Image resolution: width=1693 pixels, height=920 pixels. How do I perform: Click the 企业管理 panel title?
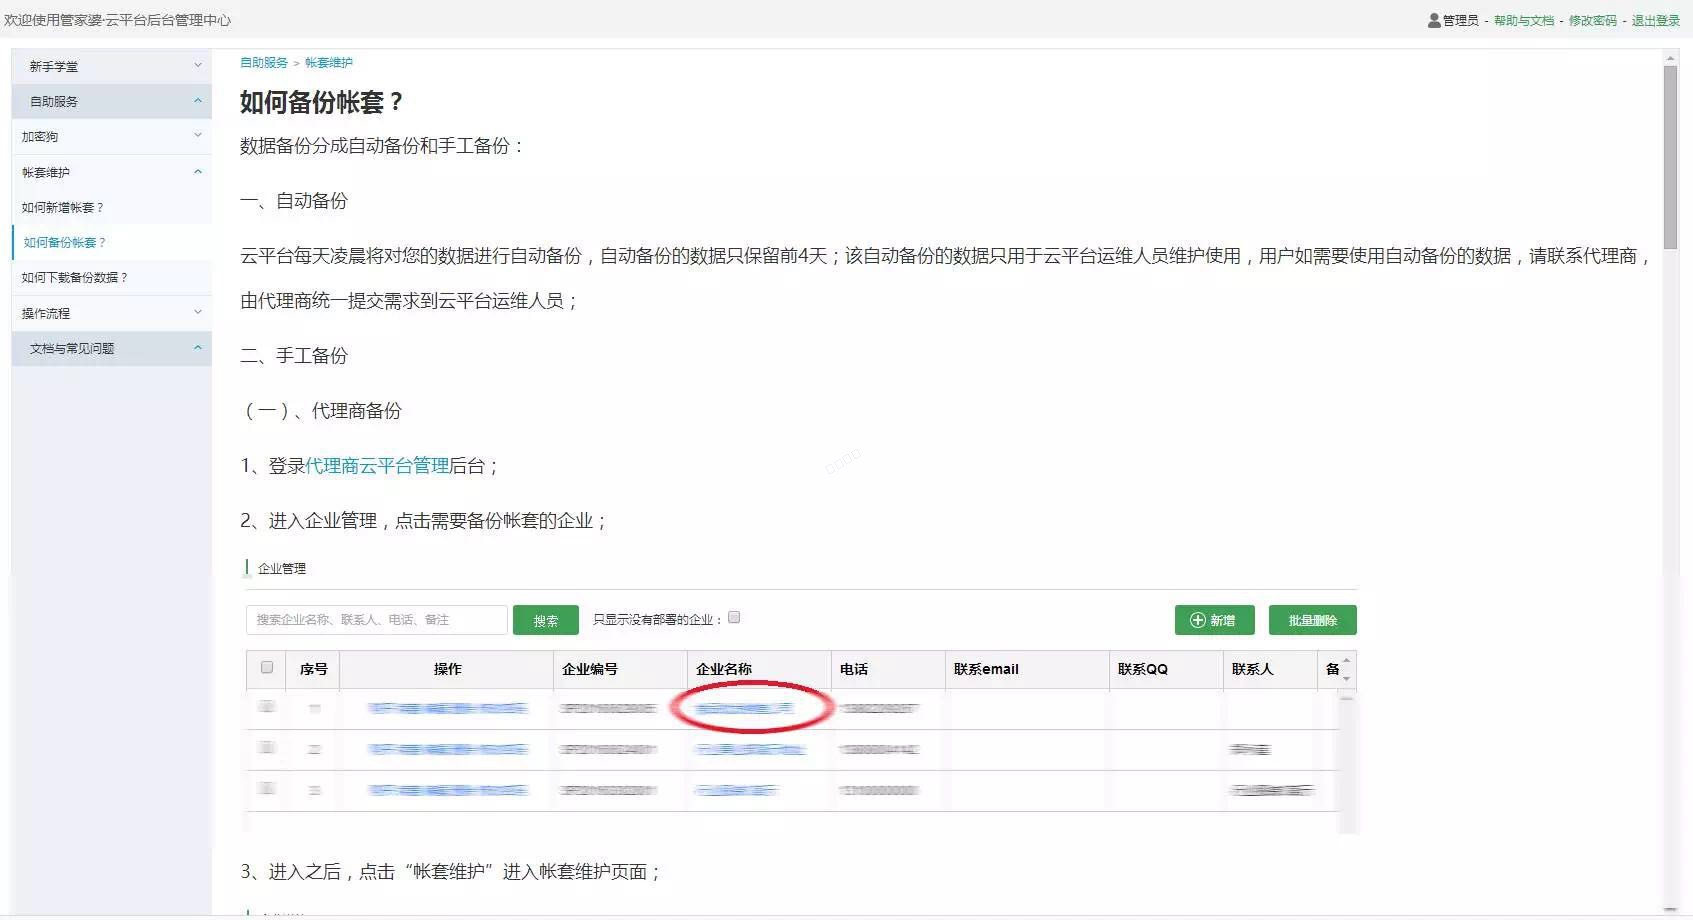tap(282, 568)
